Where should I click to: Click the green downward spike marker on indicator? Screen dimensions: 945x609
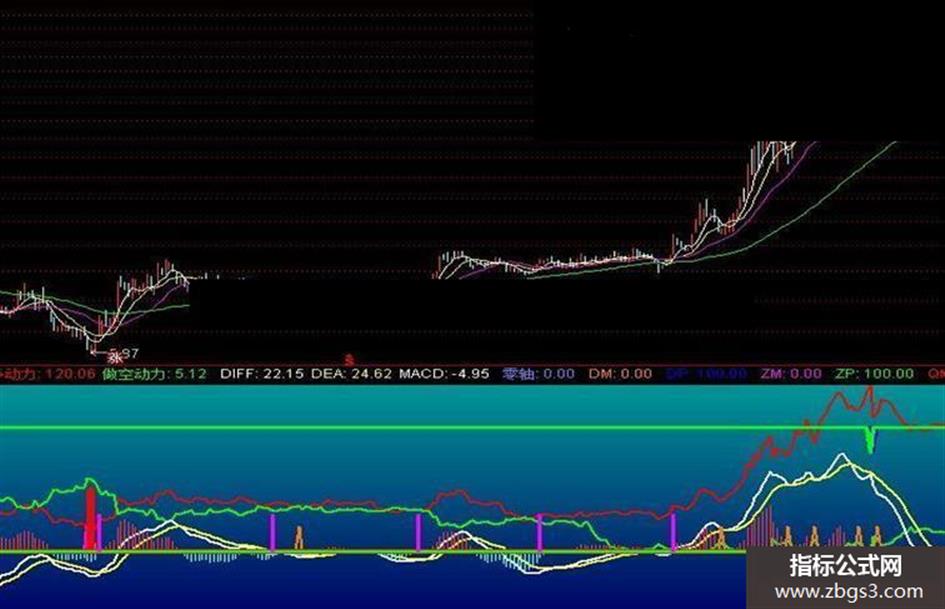click(x=870, y=440)
